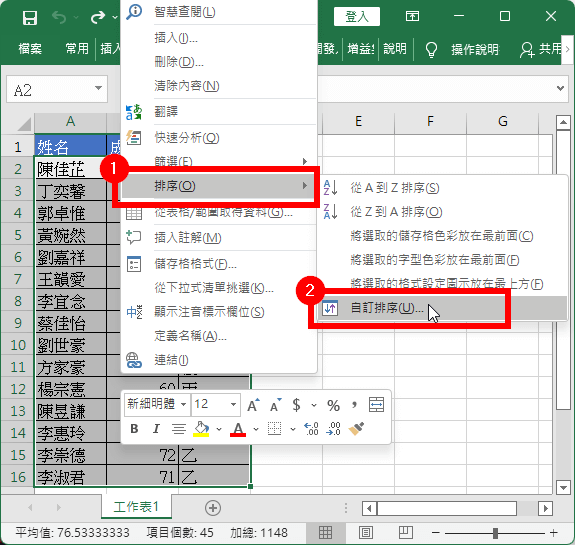Click the 工作表1 sheet tab
The width and height of the screenshot is (575, 545).
[136, 507]
